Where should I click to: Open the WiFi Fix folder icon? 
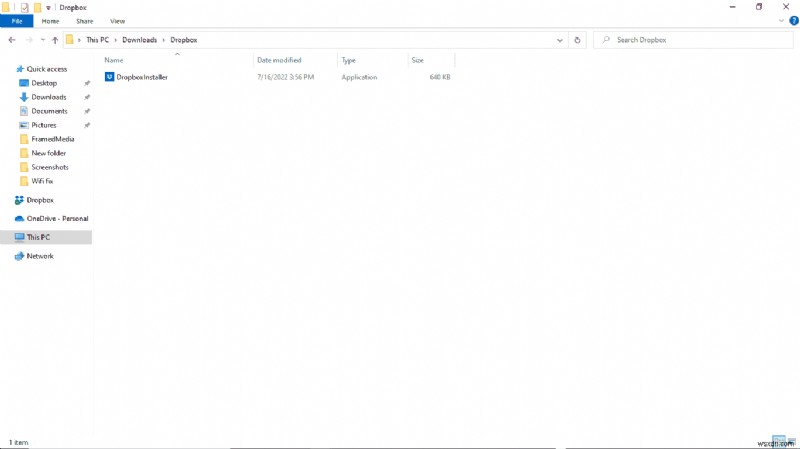point(23,181)
